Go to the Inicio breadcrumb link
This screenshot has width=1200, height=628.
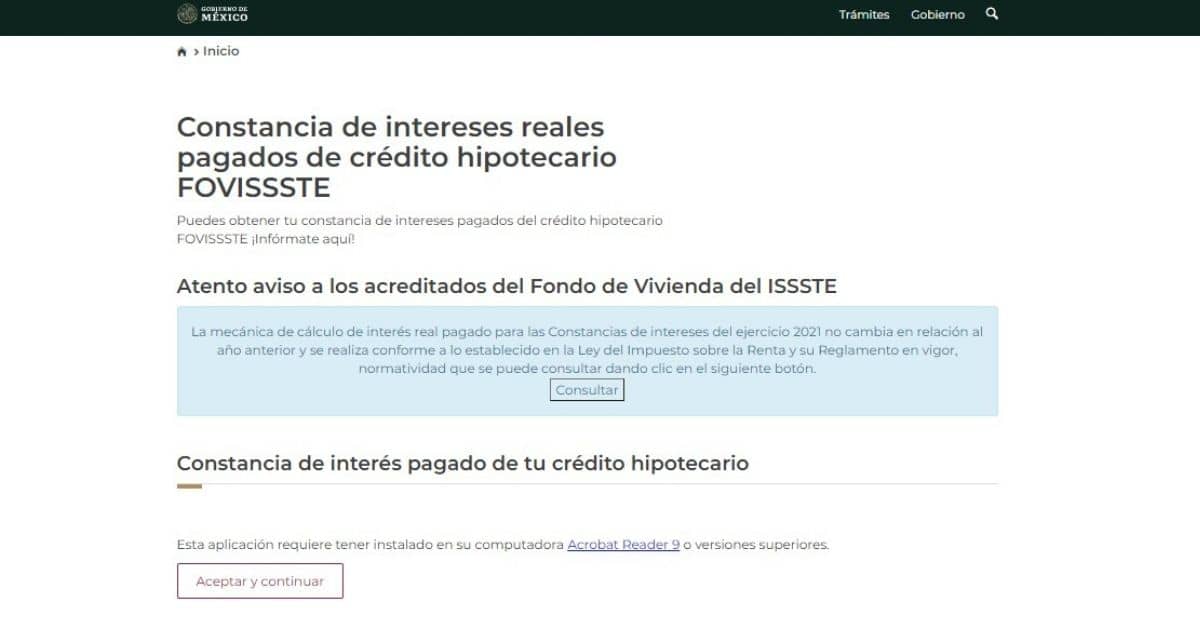[221, 51]
